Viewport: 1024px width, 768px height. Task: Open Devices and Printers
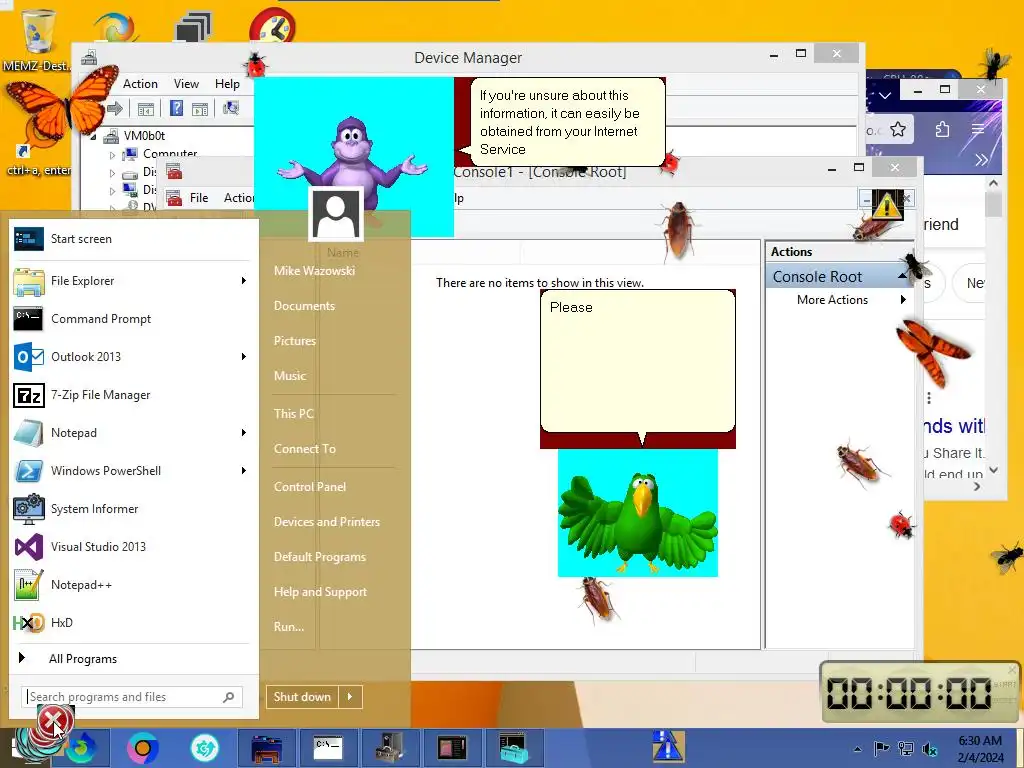[327, 522]
